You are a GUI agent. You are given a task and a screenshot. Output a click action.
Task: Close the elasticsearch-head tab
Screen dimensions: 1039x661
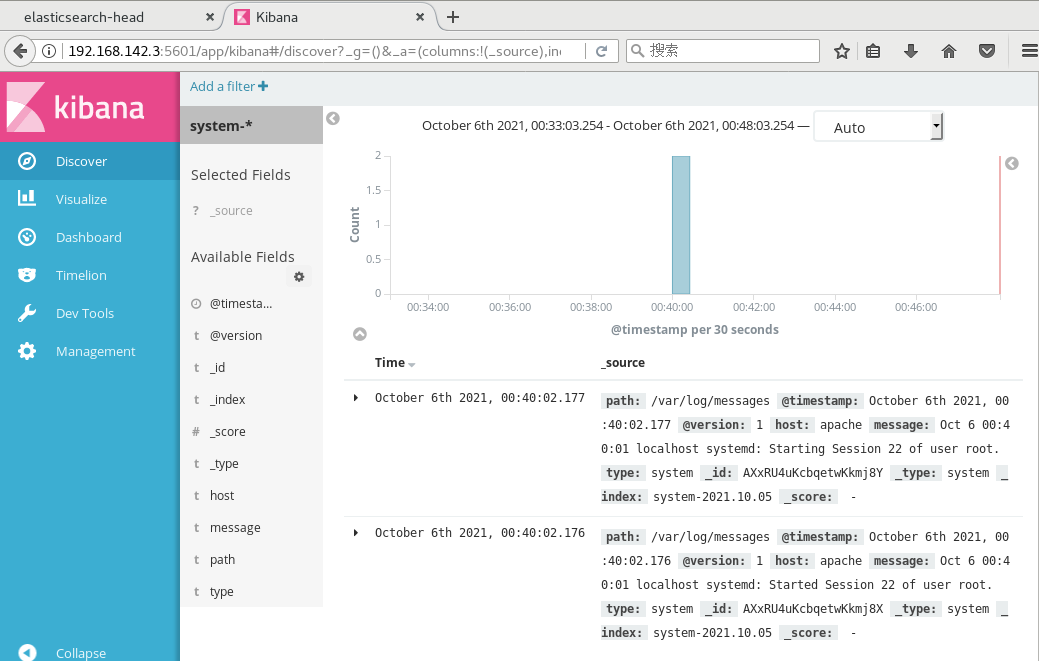210,17
